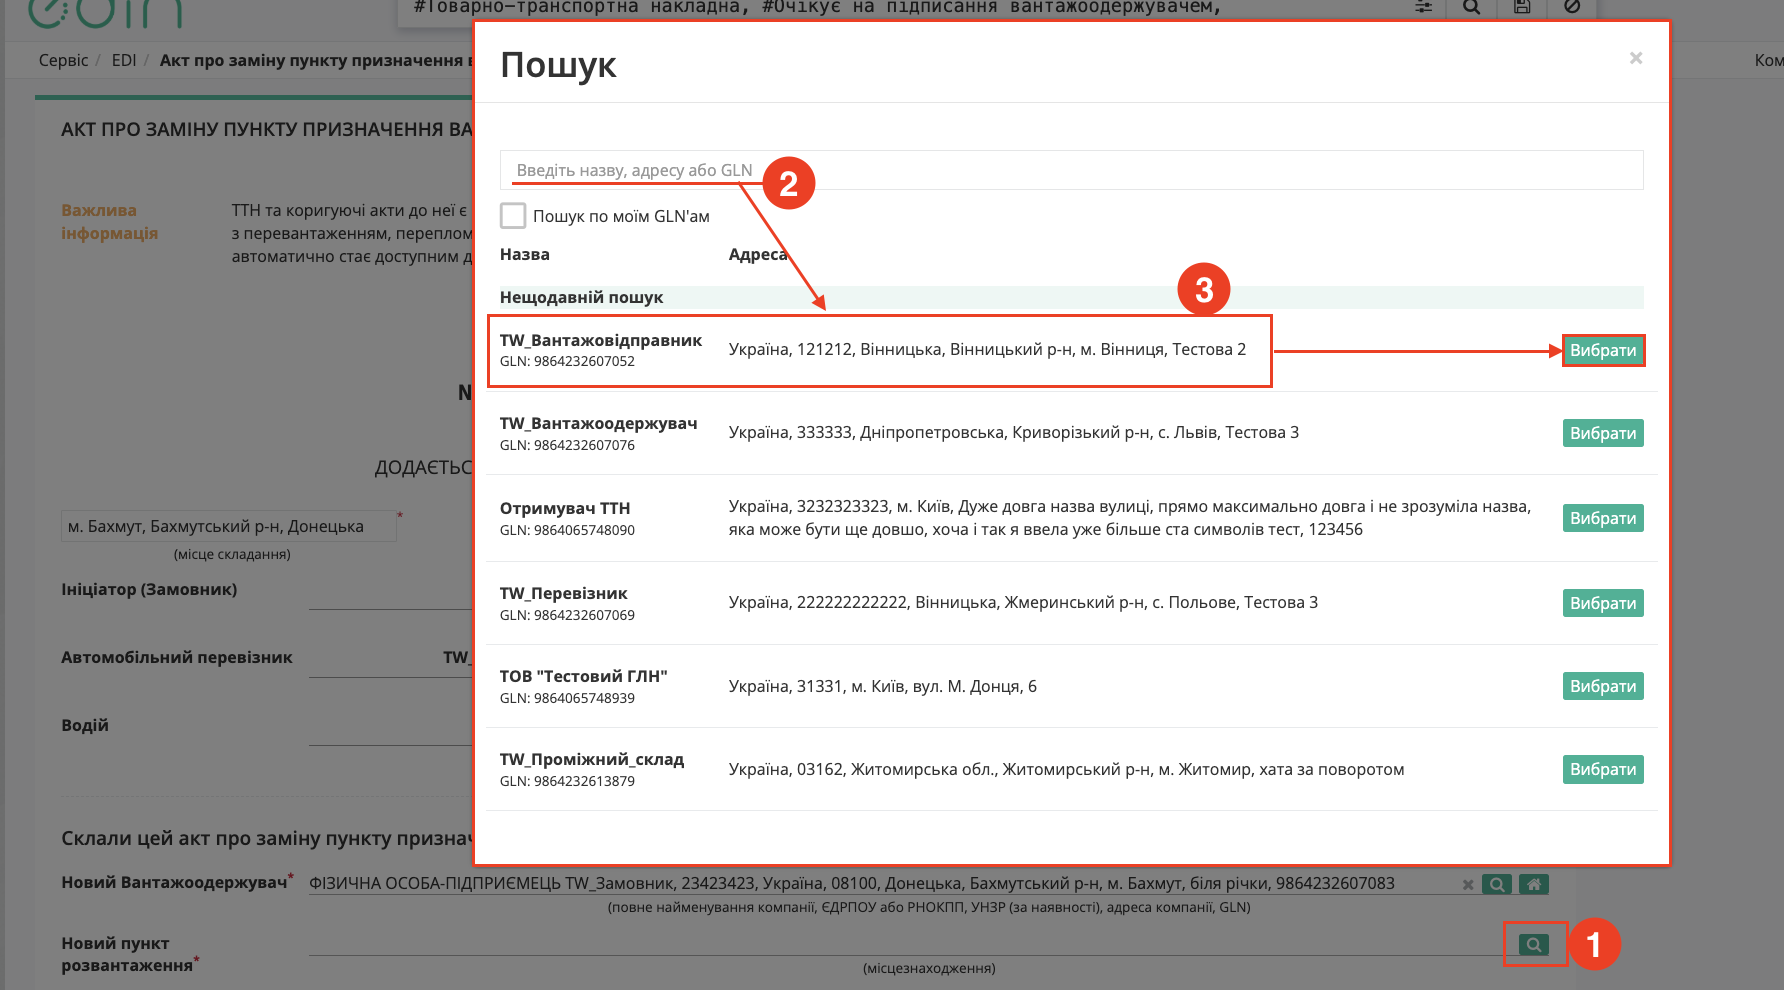Click GLN: 9864232607076 text
The width and height of the screenshot is (1784, 990).
[567, 445]
